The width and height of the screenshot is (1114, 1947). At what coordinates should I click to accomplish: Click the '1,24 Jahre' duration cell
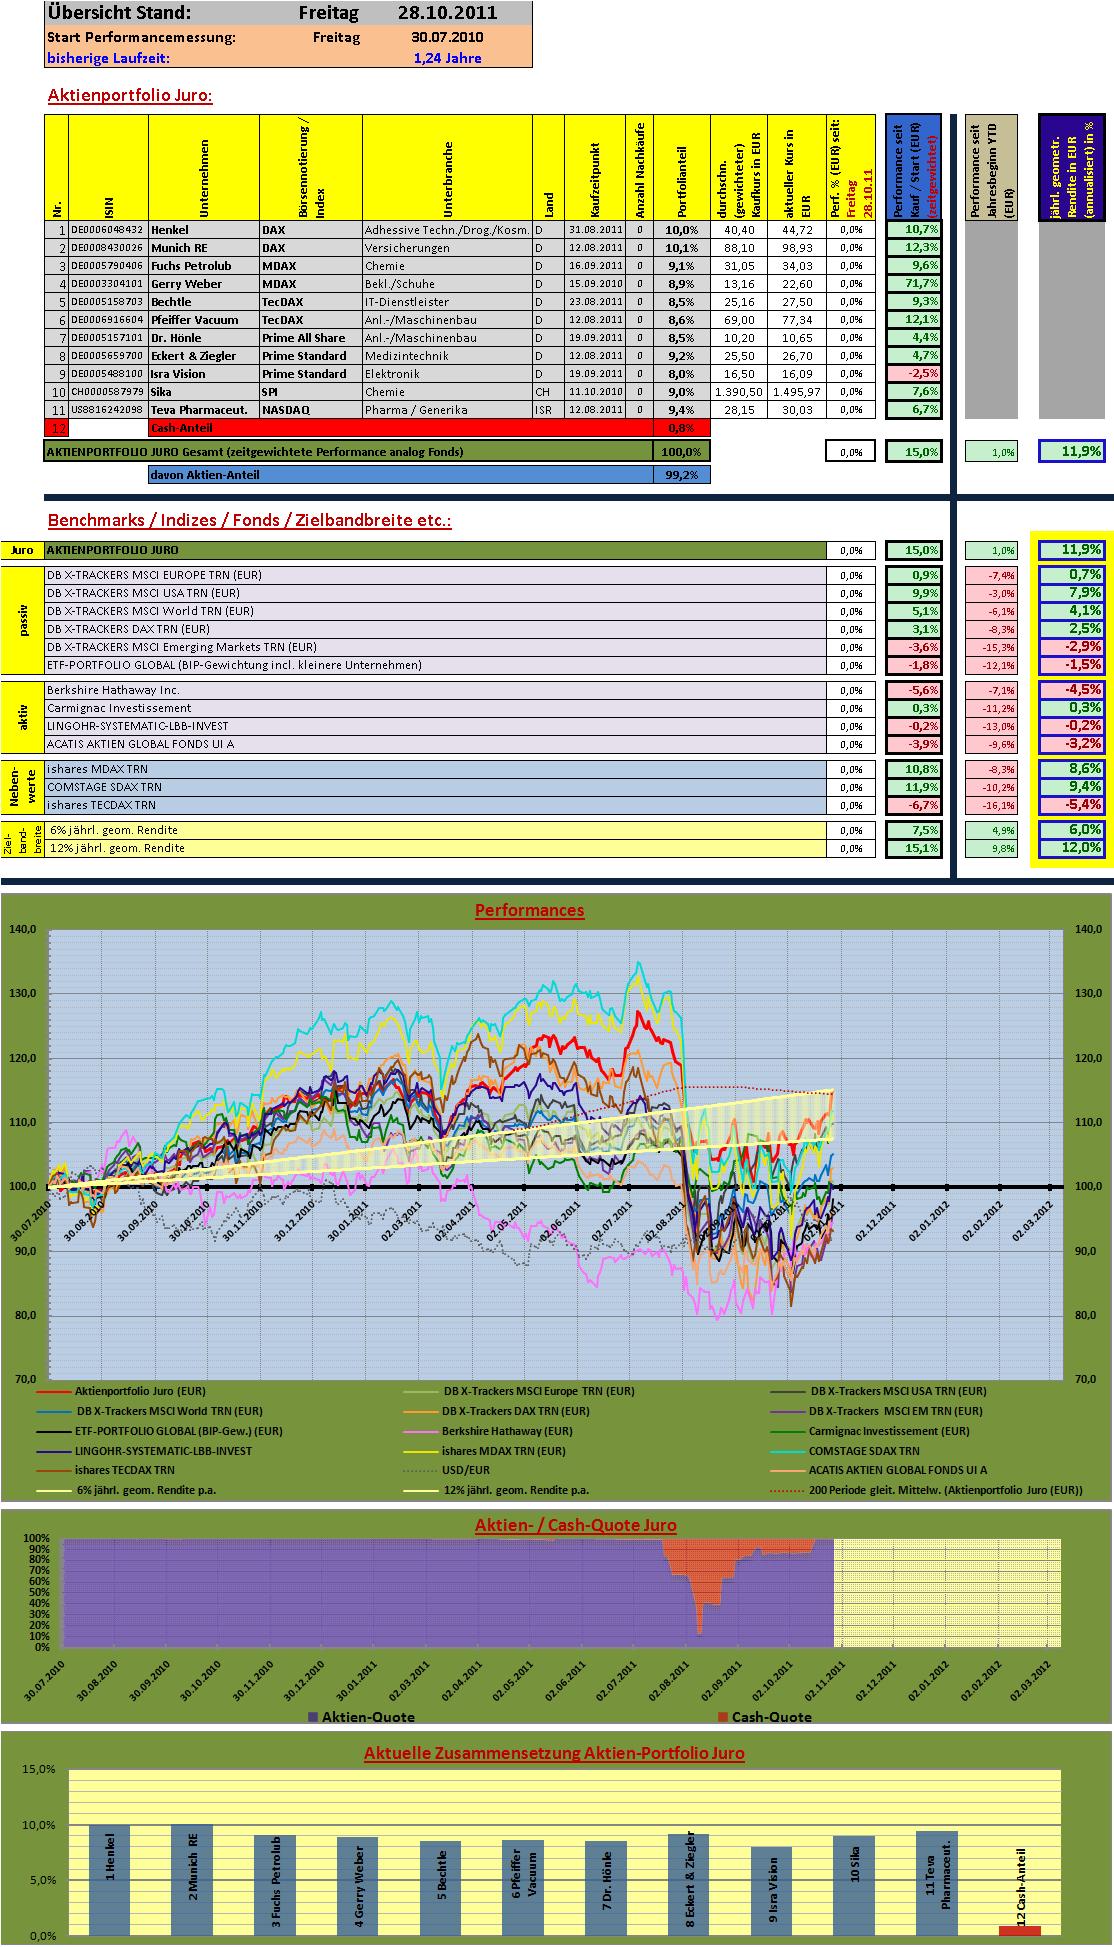tap(446, 58)
